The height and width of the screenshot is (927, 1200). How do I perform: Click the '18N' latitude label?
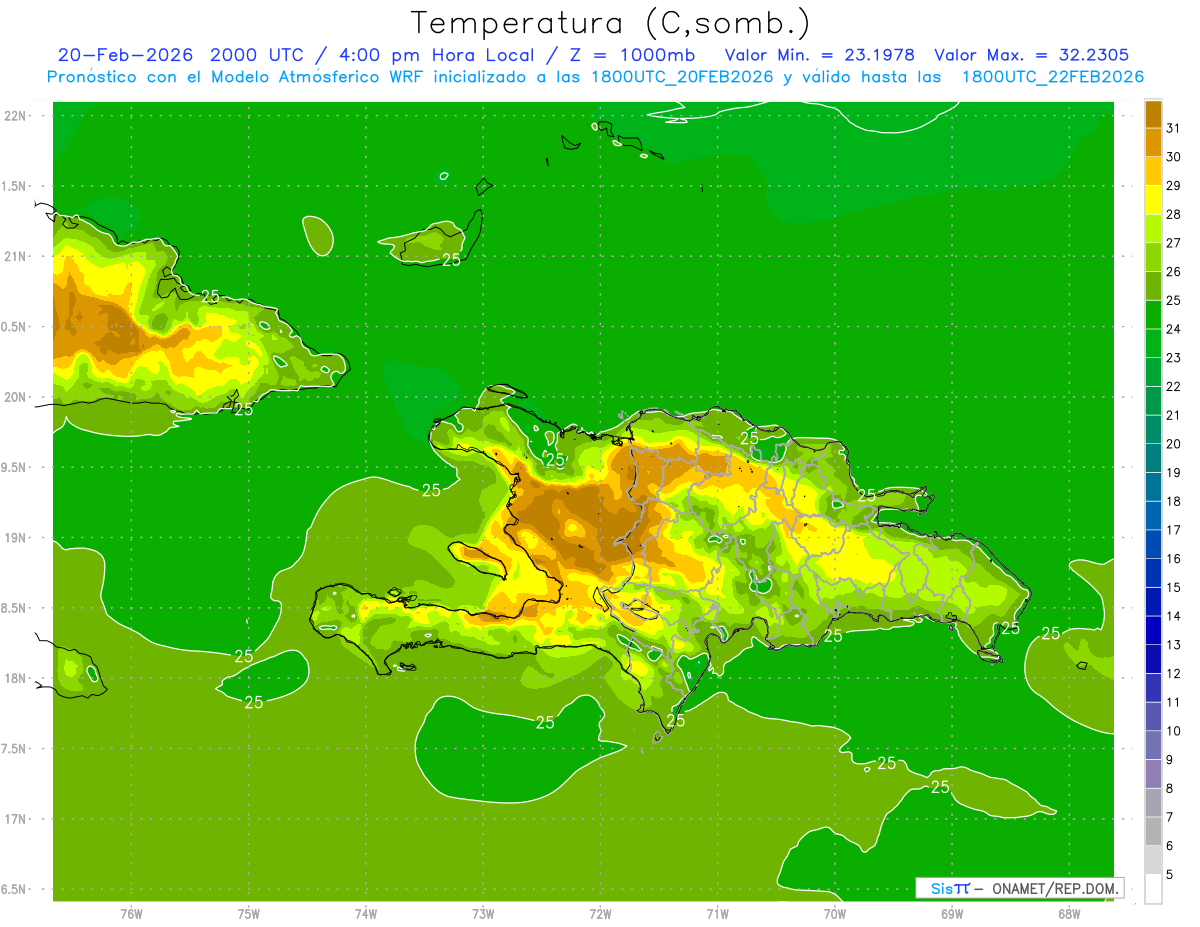15,679
